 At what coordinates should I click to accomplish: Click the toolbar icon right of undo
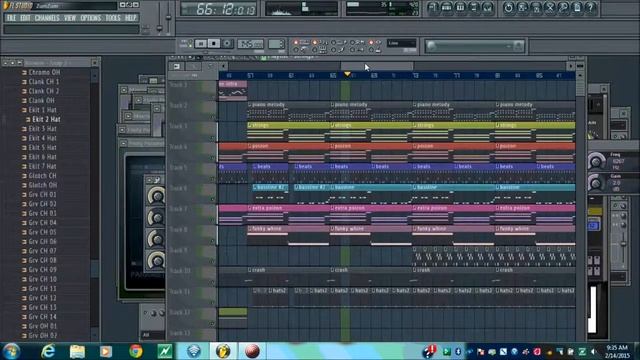pos(522,8)
